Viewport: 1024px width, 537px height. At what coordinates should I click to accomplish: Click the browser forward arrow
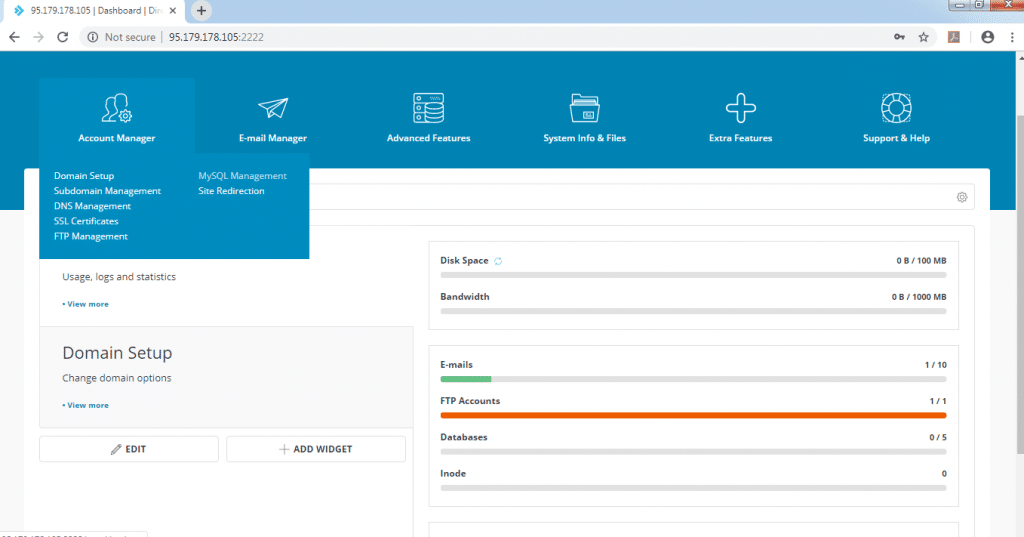point(39,37)
